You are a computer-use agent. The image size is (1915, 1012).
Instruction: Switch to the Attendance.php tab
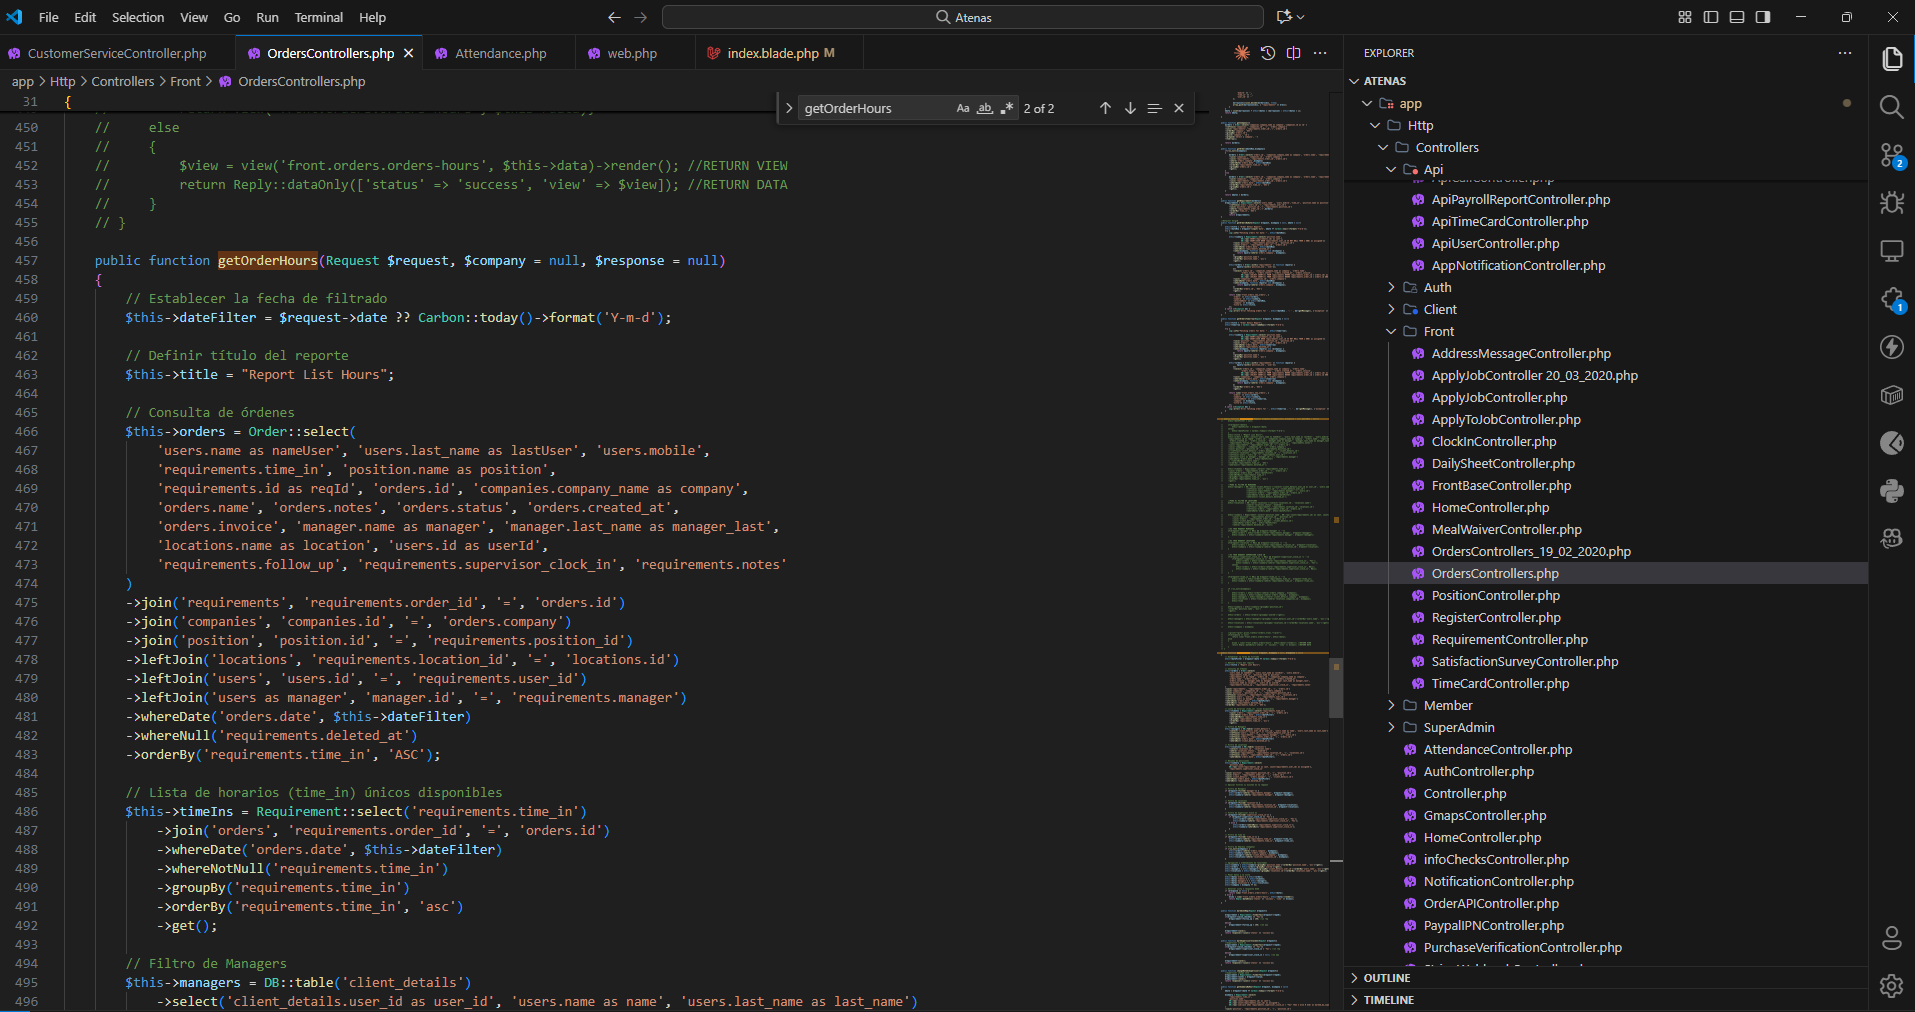500,53
